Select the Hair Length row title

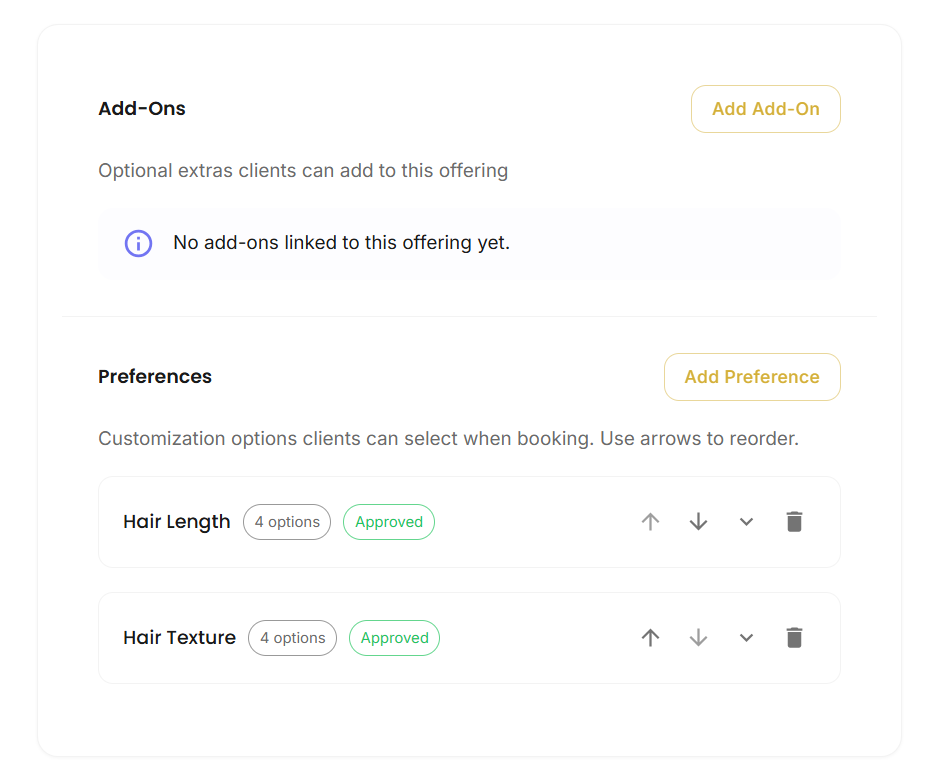176,522
